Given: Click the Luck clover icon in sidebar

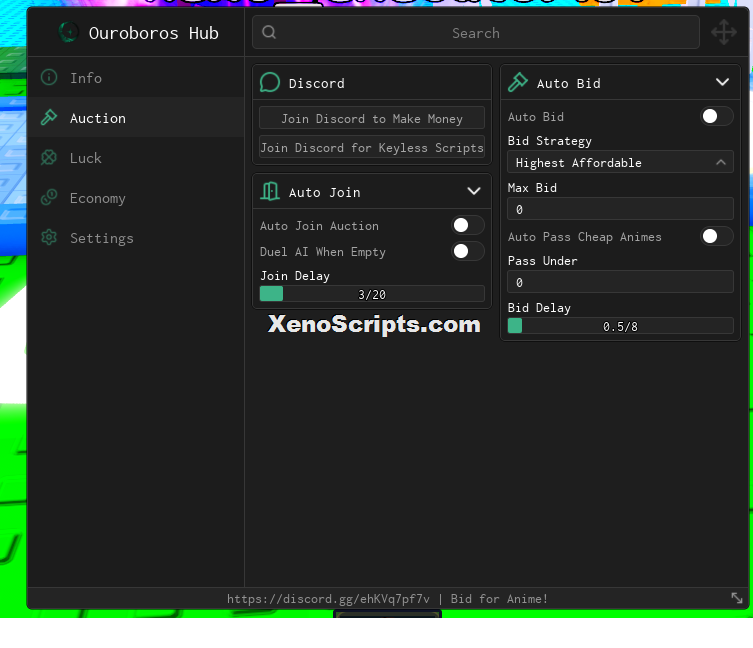Looking at the screenshot, I should click(49, 158).
